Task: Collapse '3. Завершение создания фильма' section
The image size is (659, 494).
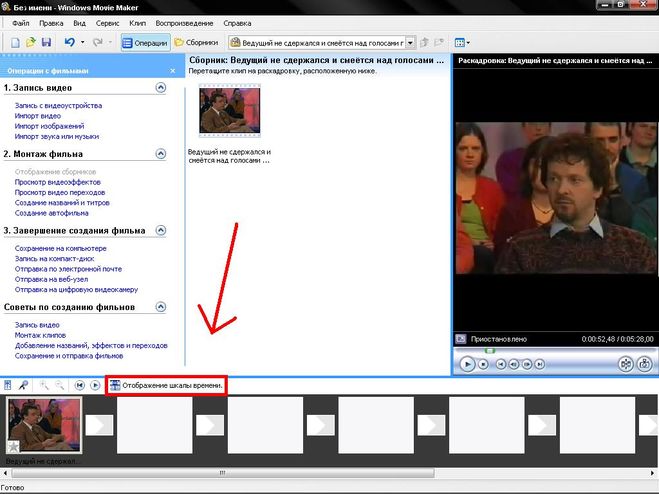Action: [161, 230]
